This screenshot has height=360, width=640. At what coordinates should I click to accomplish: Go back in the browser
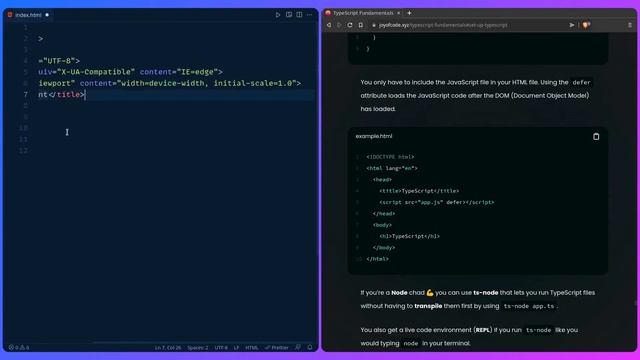pyautogui.click(x=329, y=25)
